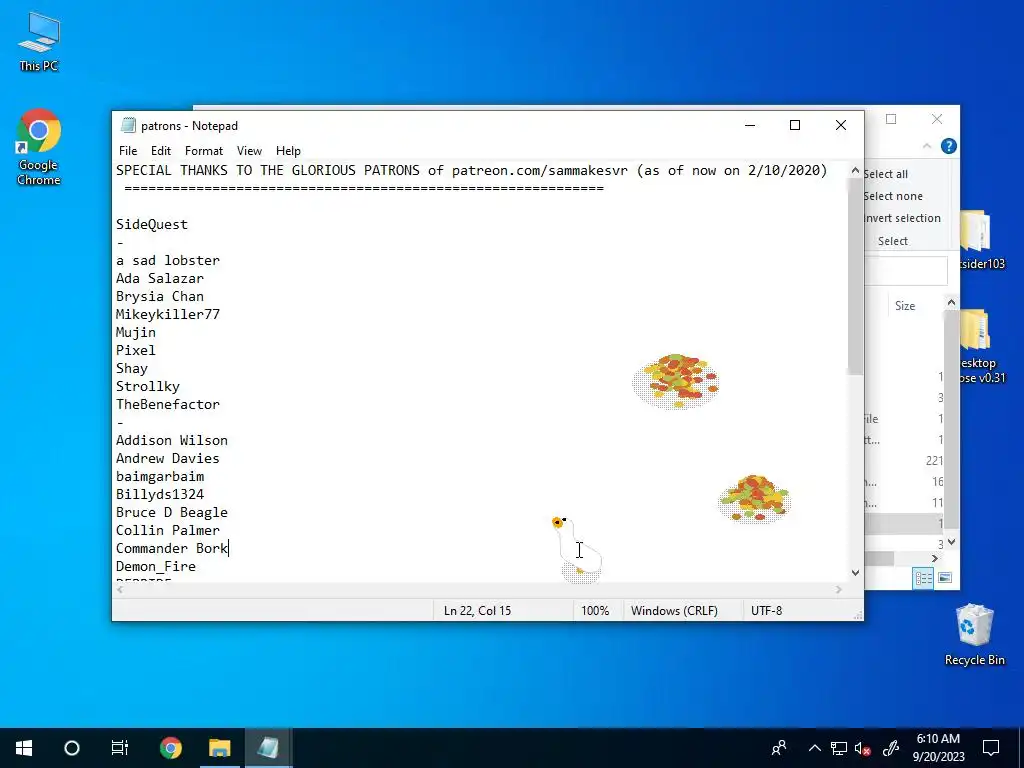Click the taskbar clock showing 6:10 AM
The height and width of the screenshot is (768, 1024).
[x=938, y=748]
